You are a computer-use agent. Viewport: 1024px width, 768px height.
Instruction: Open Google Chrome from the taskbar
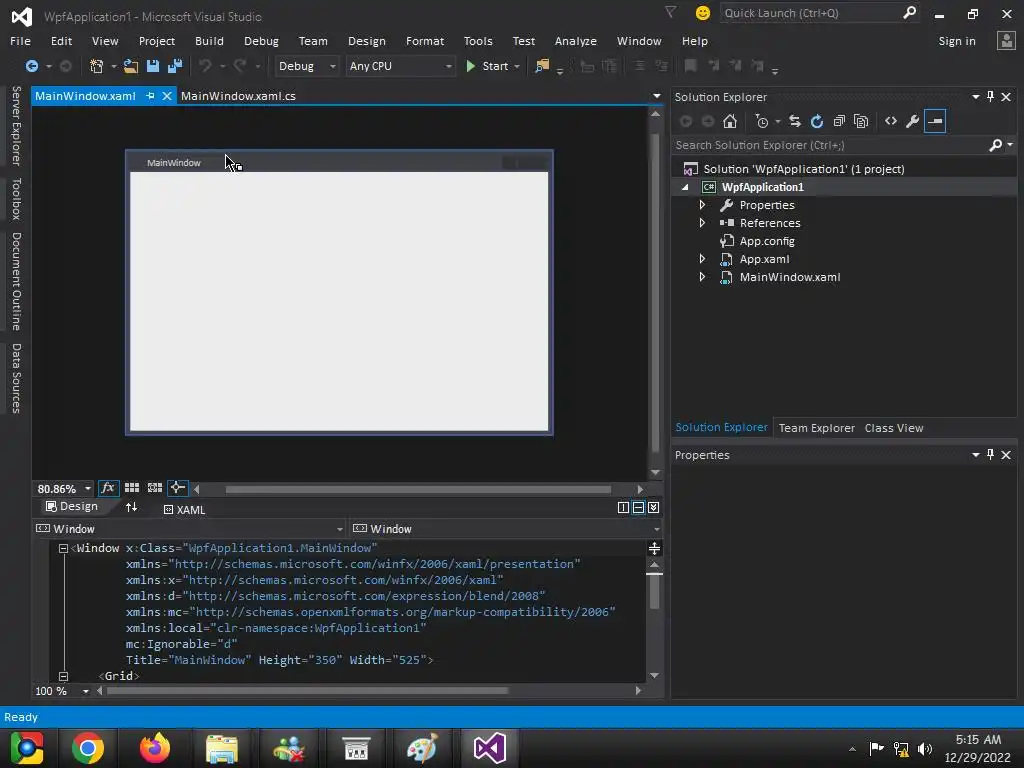(88, 748)
